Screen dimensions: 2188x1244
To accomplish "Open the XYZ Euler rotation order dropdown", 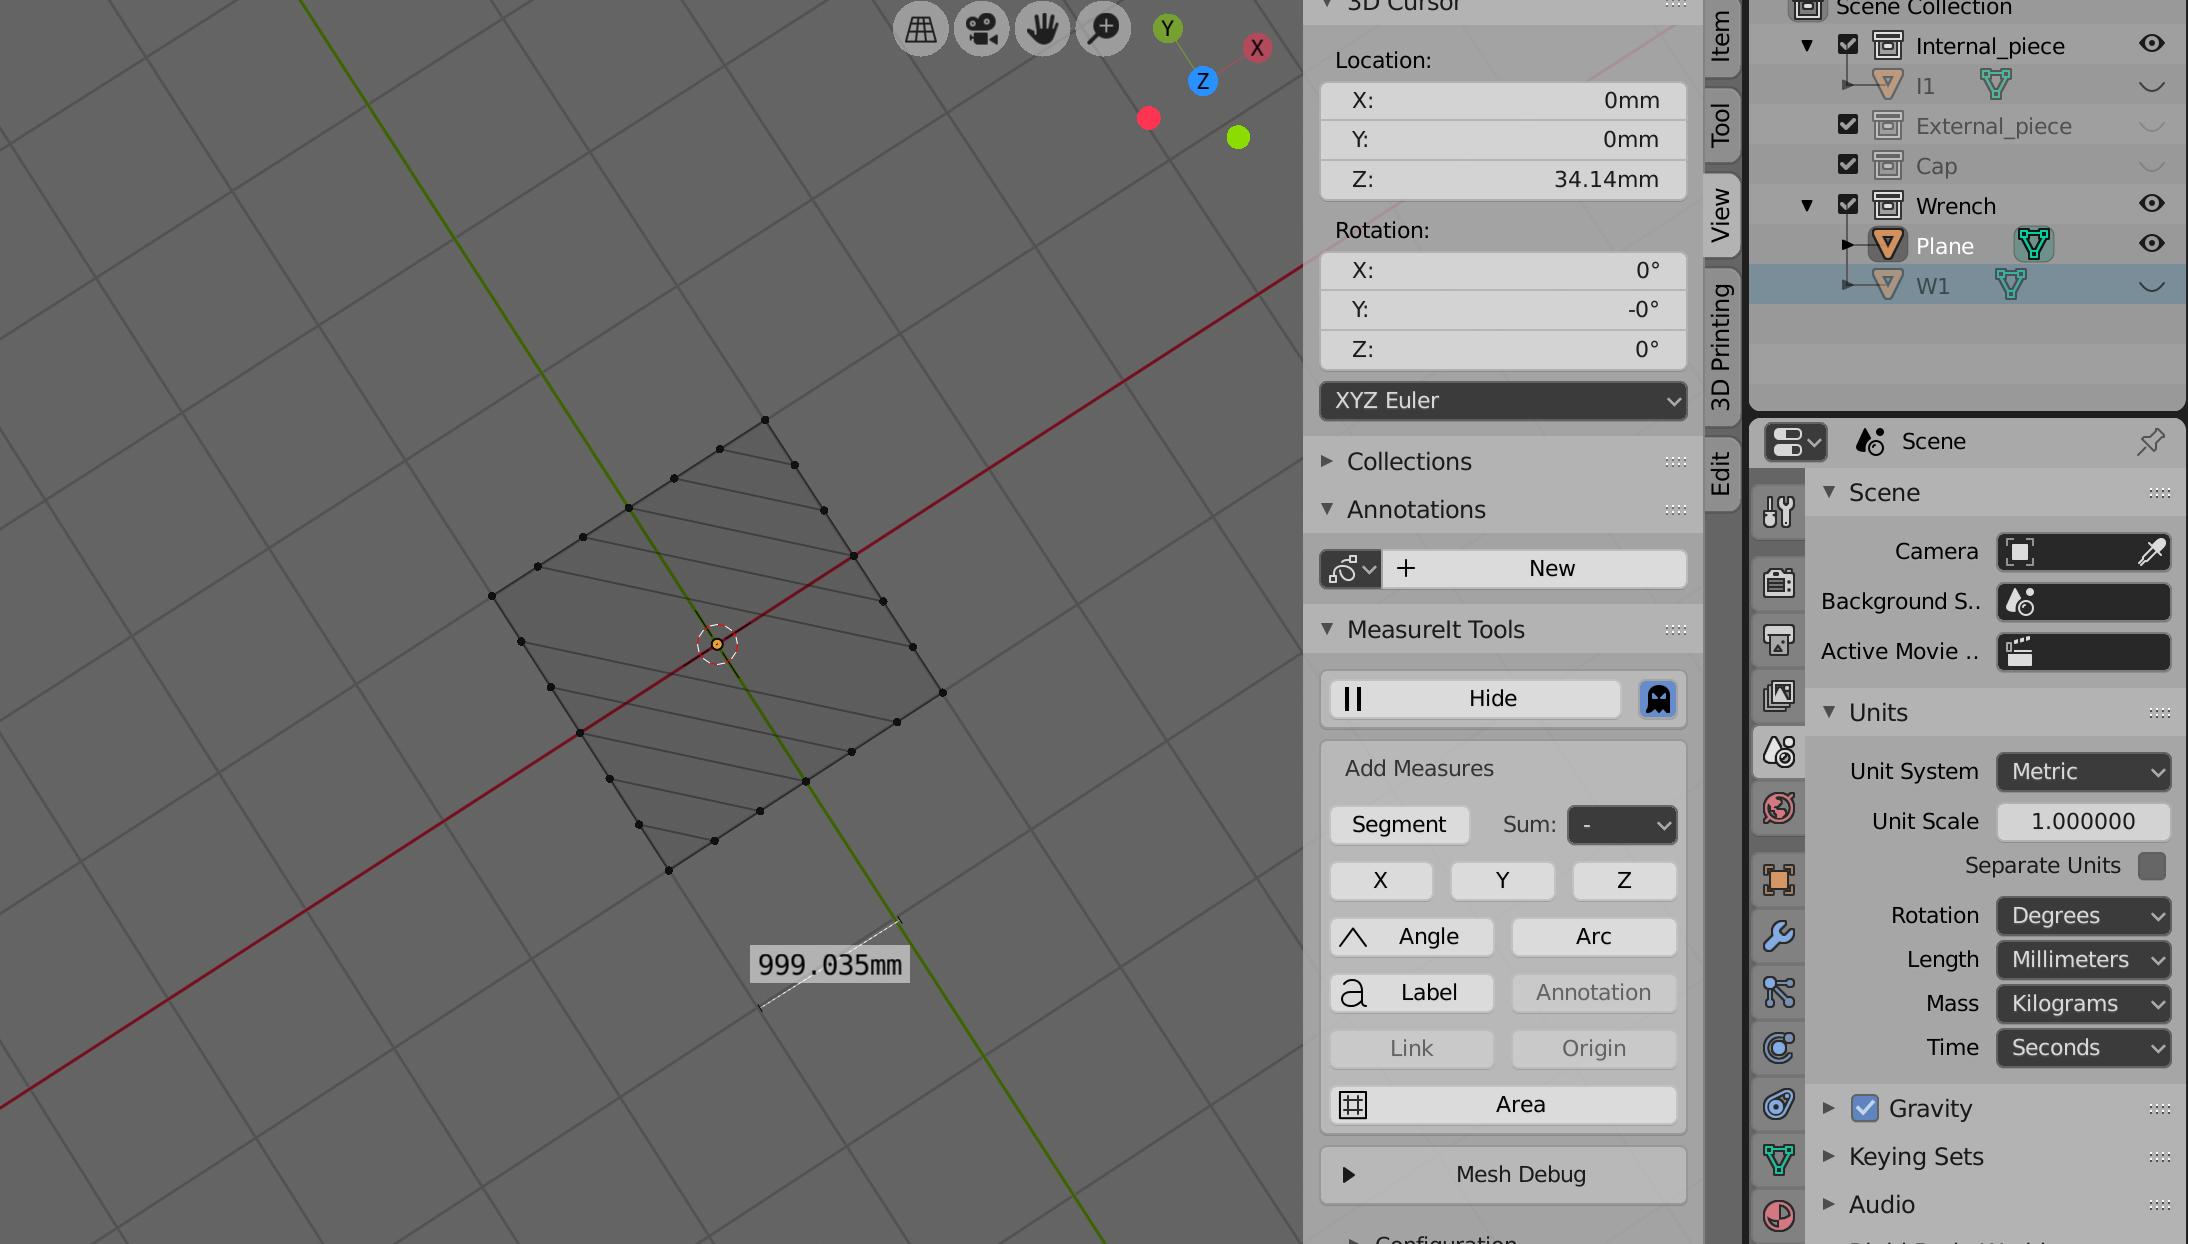I will 1502,400.
